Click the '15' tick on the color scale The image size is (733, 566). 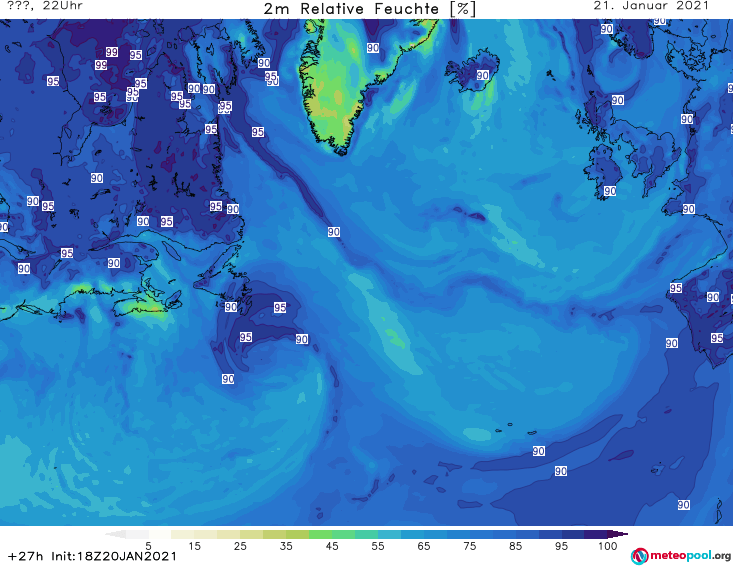click(x=194, y=546)
